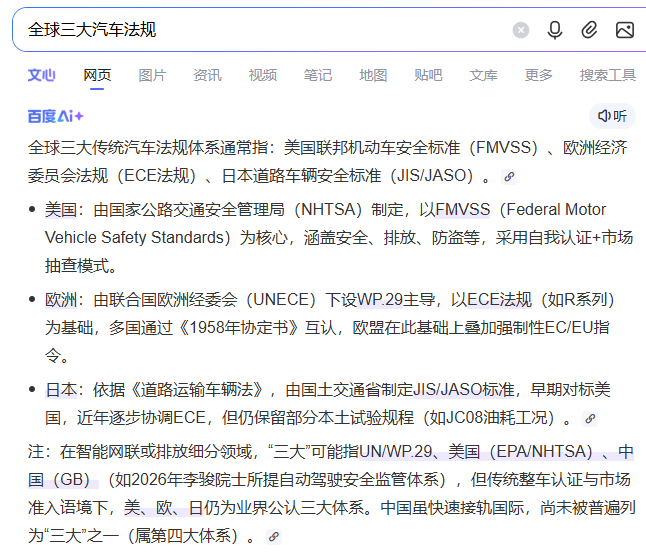Viewport: 646px width, 553px height.
Task: Open citation link after JC08油耗工况 sentence
Action: point(590,419)
